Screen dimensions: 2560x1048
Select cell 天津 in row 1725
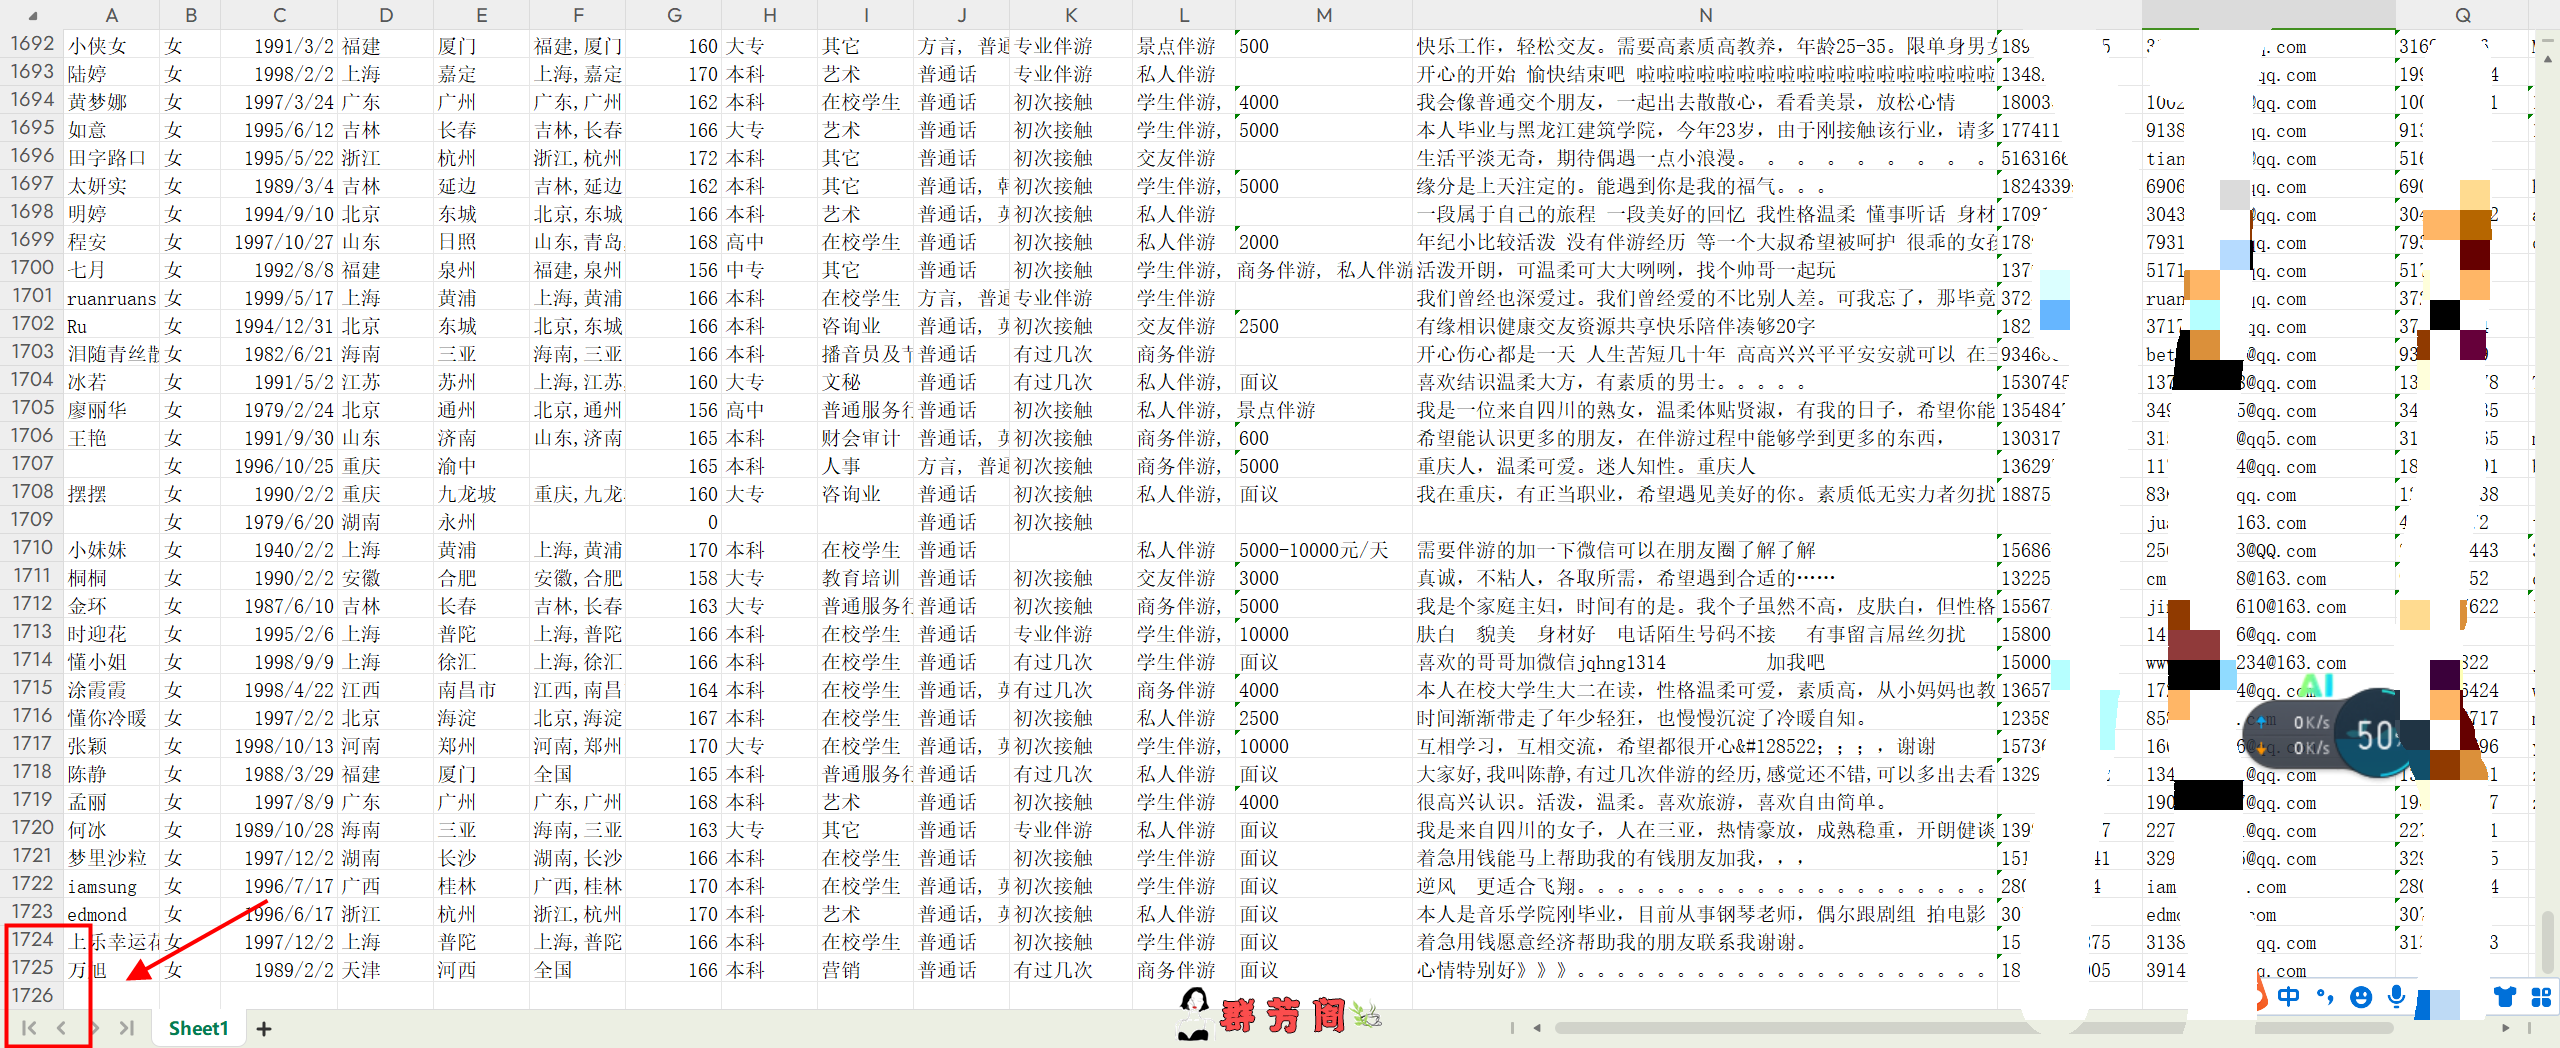pyautogui.click(x=386, y=970)
